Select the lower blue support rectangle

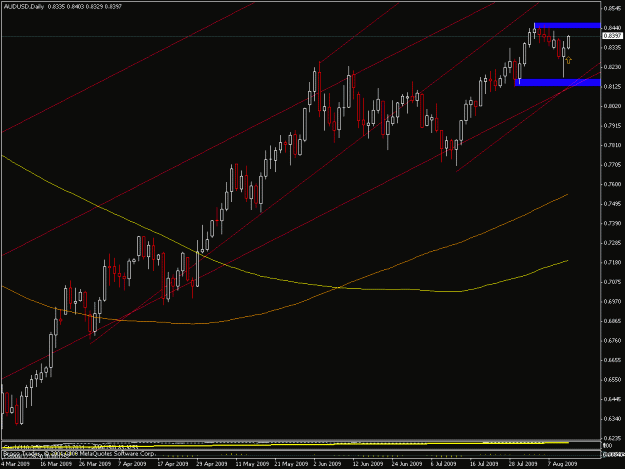pyautogui.click(x=557, y=82)
